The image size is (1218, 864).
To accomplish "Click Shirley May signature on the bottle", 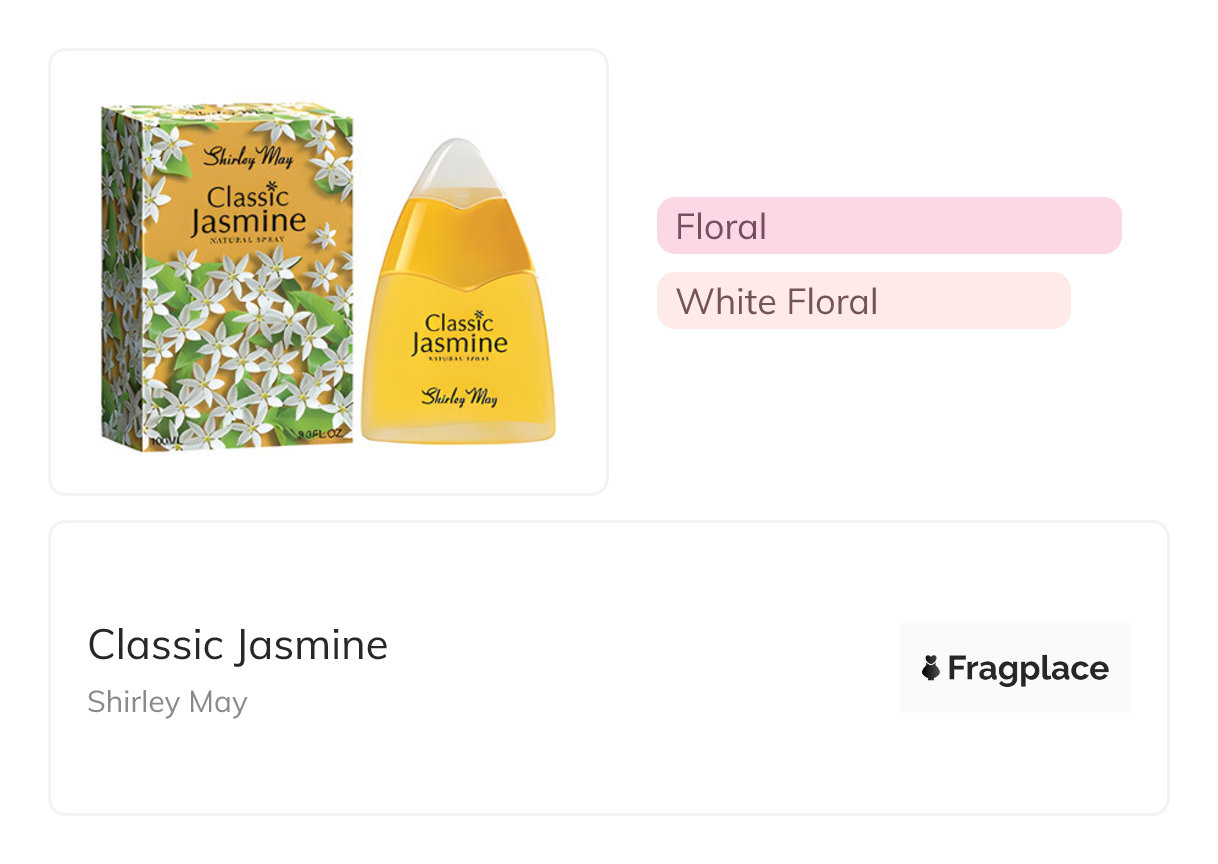I will (459, 396).
